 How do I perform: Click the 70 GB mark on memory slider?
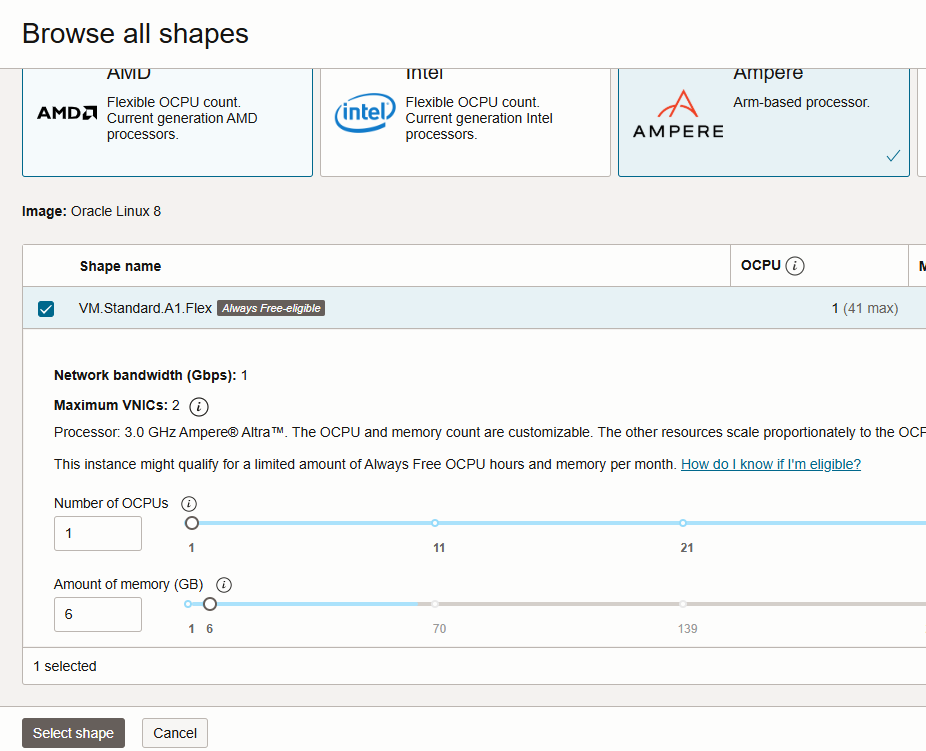pyautogui.click(x=435, y=604)
